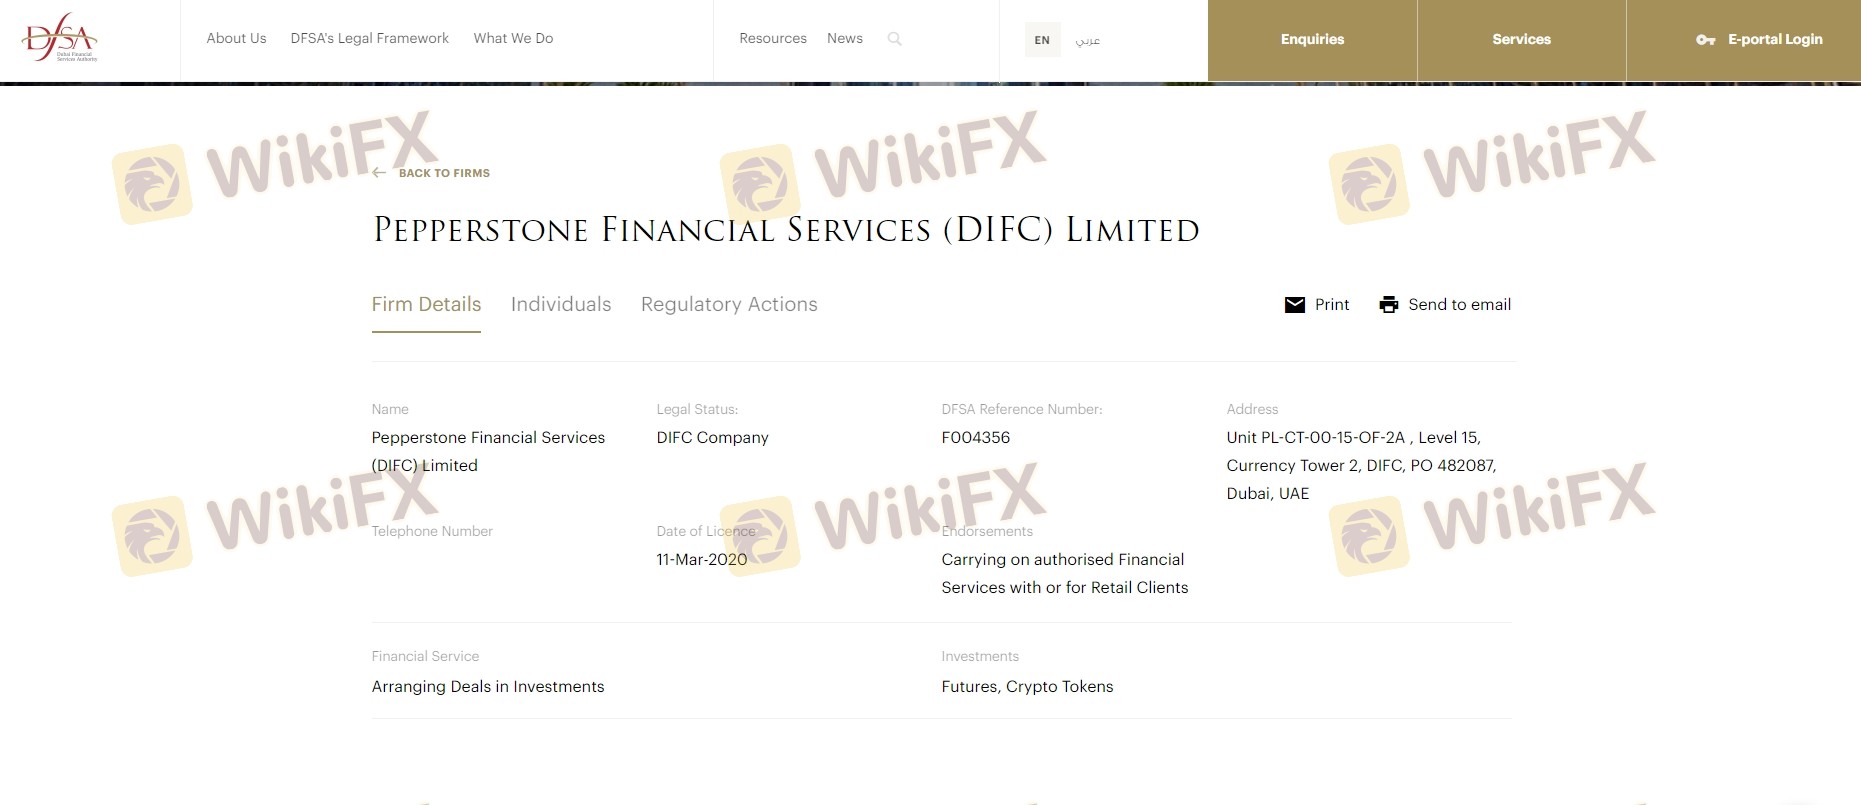The width and height of the screenshot is (1861, 805).
Task: Switch to the Regulatory Actions tab
Action: (x=729, y=304)
